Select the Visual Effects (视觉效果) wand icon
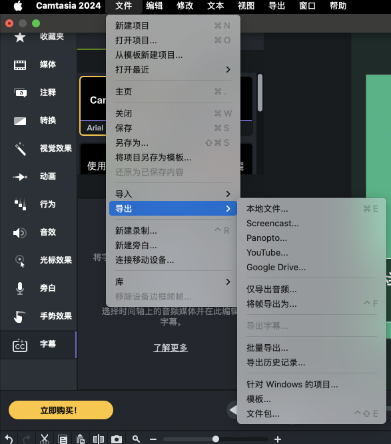The image size is (391, 444). [20, 149]
